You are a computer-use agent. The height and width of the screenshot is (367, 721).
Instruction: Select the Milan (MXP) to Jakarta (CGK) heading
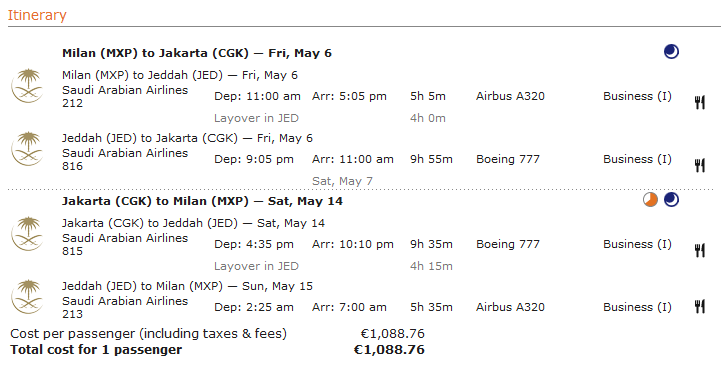tap(197, 53)
